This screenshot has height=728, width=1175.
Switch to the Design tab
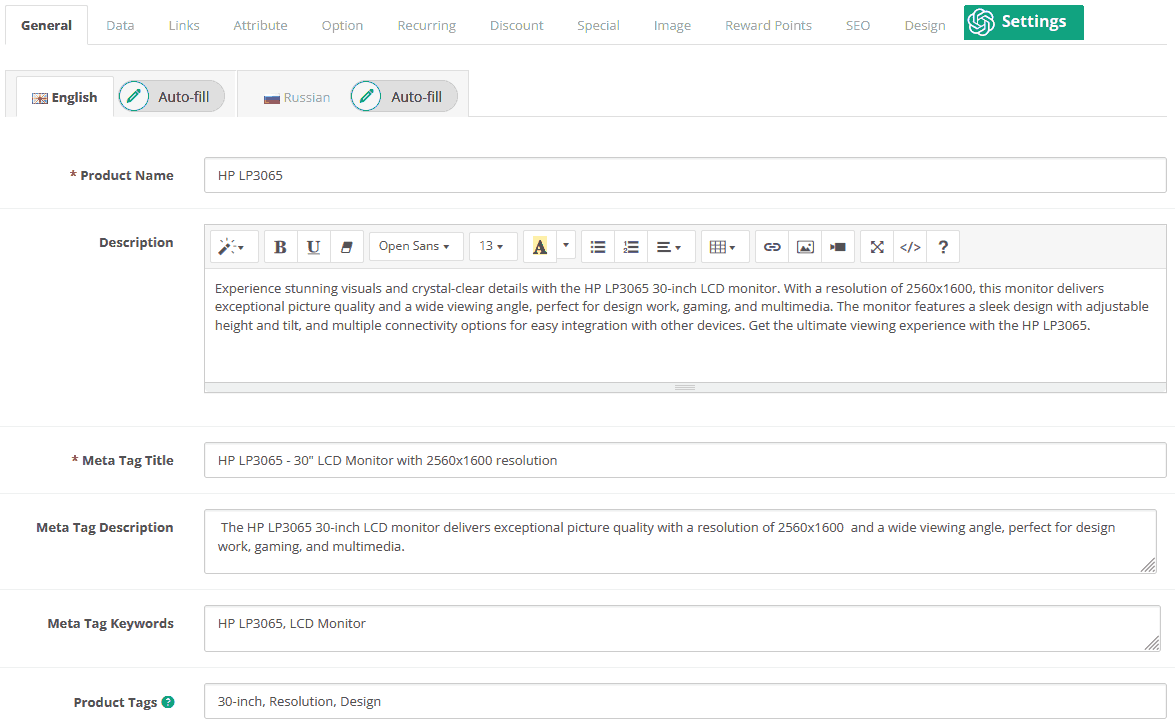click(925, 25)
